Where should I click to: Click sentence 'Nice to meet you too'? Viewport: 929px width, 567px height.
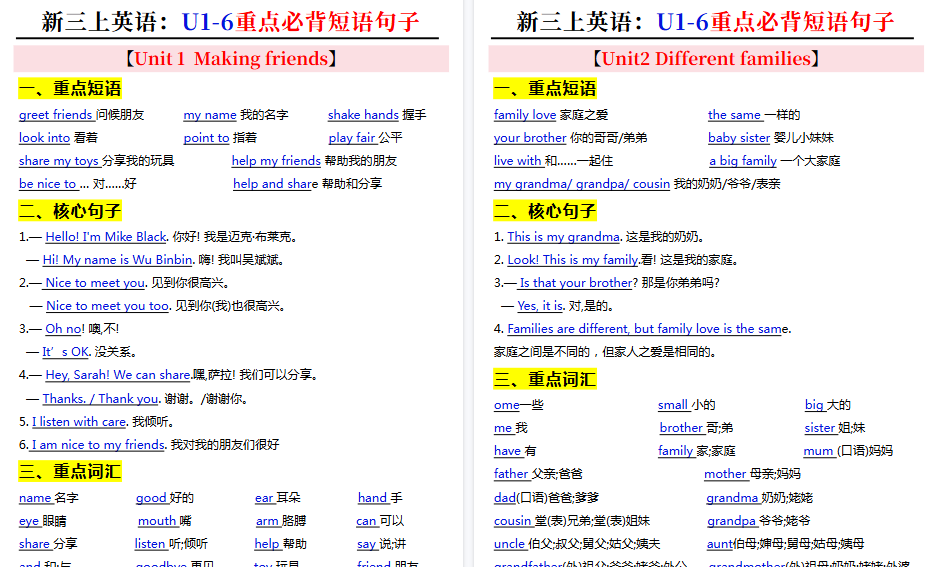pyautogui.click(x=107, y=306)
